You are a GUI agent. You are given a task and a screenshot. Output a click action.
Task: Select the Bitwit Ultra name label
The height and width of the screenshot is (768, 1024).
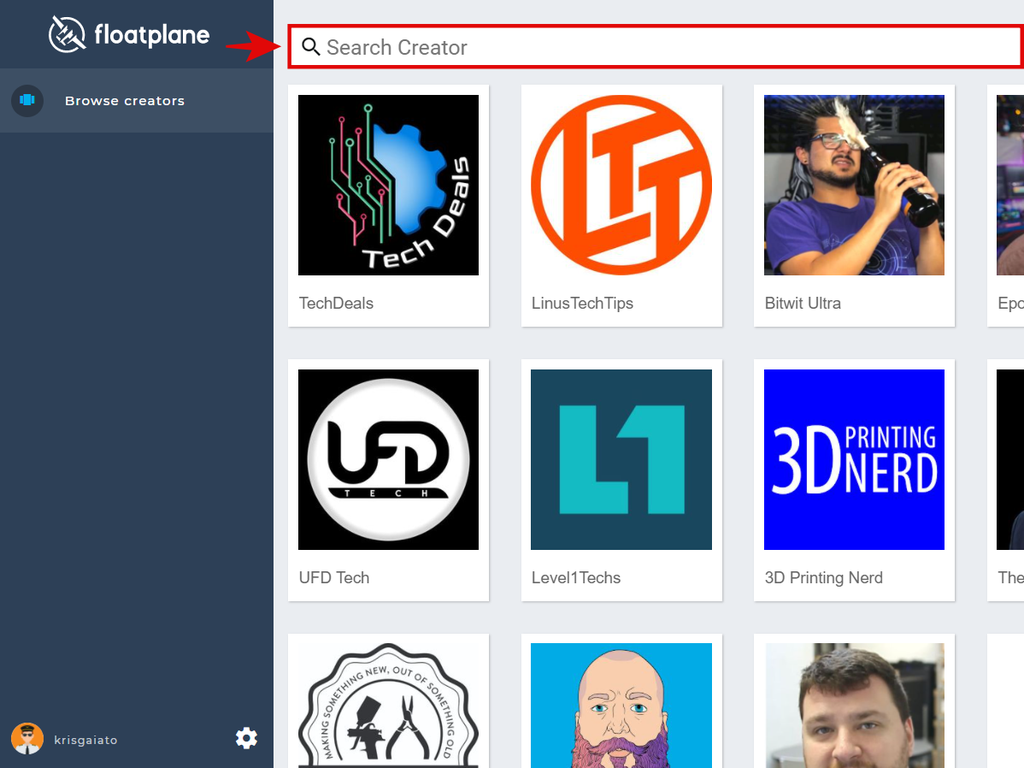click(x=803, y=303)
